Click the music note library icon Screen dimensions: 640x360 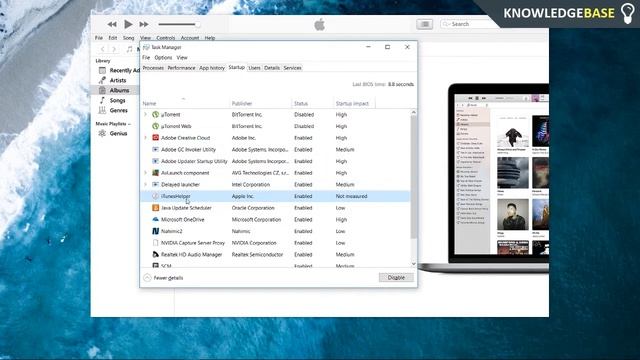(x=129, y=49)
